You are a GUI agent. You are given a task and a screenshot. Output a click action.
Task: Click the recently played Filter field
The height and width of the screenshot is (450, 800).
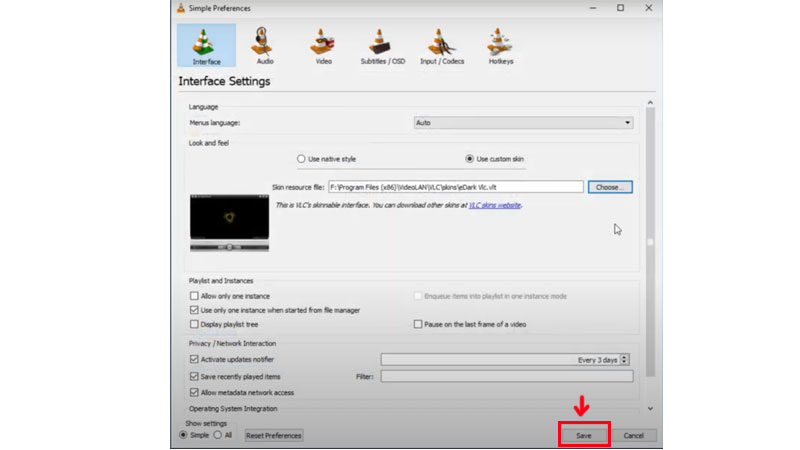click(x=507, y=377)
